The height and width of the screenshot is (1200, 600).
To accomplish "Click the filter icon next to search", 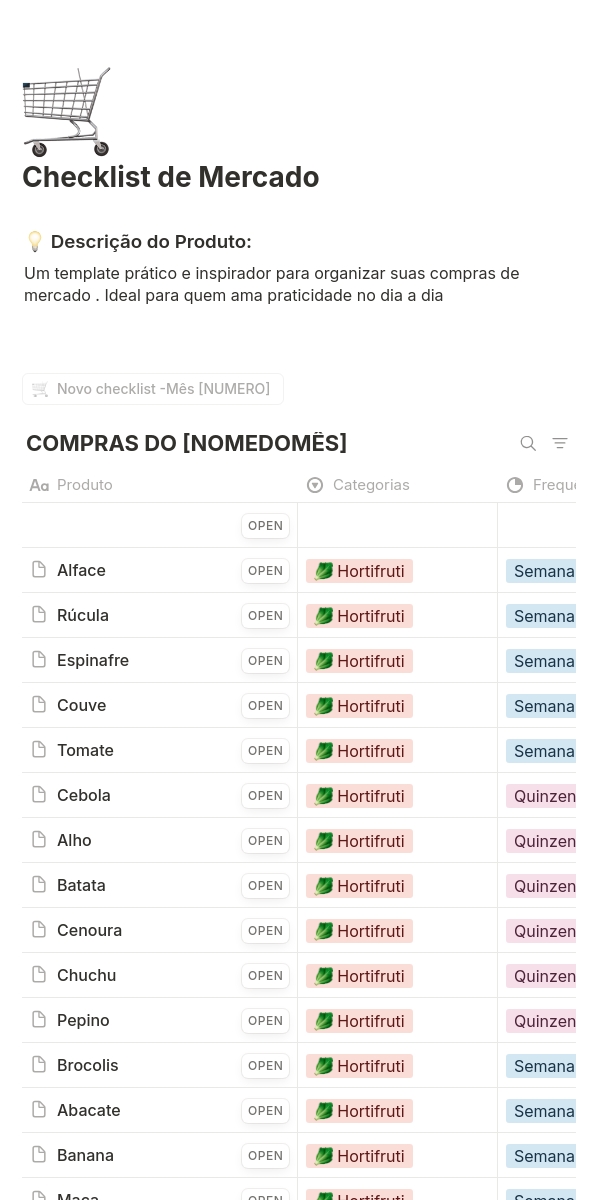I will tap(560, 443).
